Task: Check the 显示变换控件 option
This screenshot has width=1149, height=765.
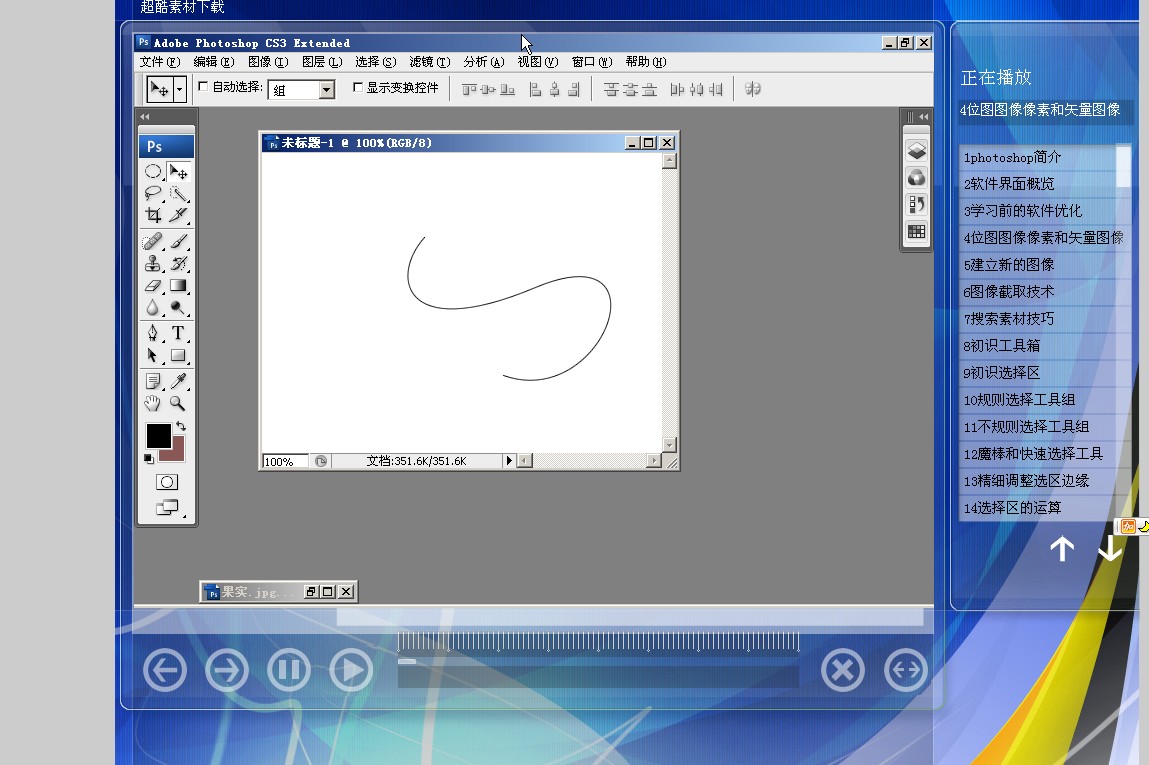Action: click(358, 87)
